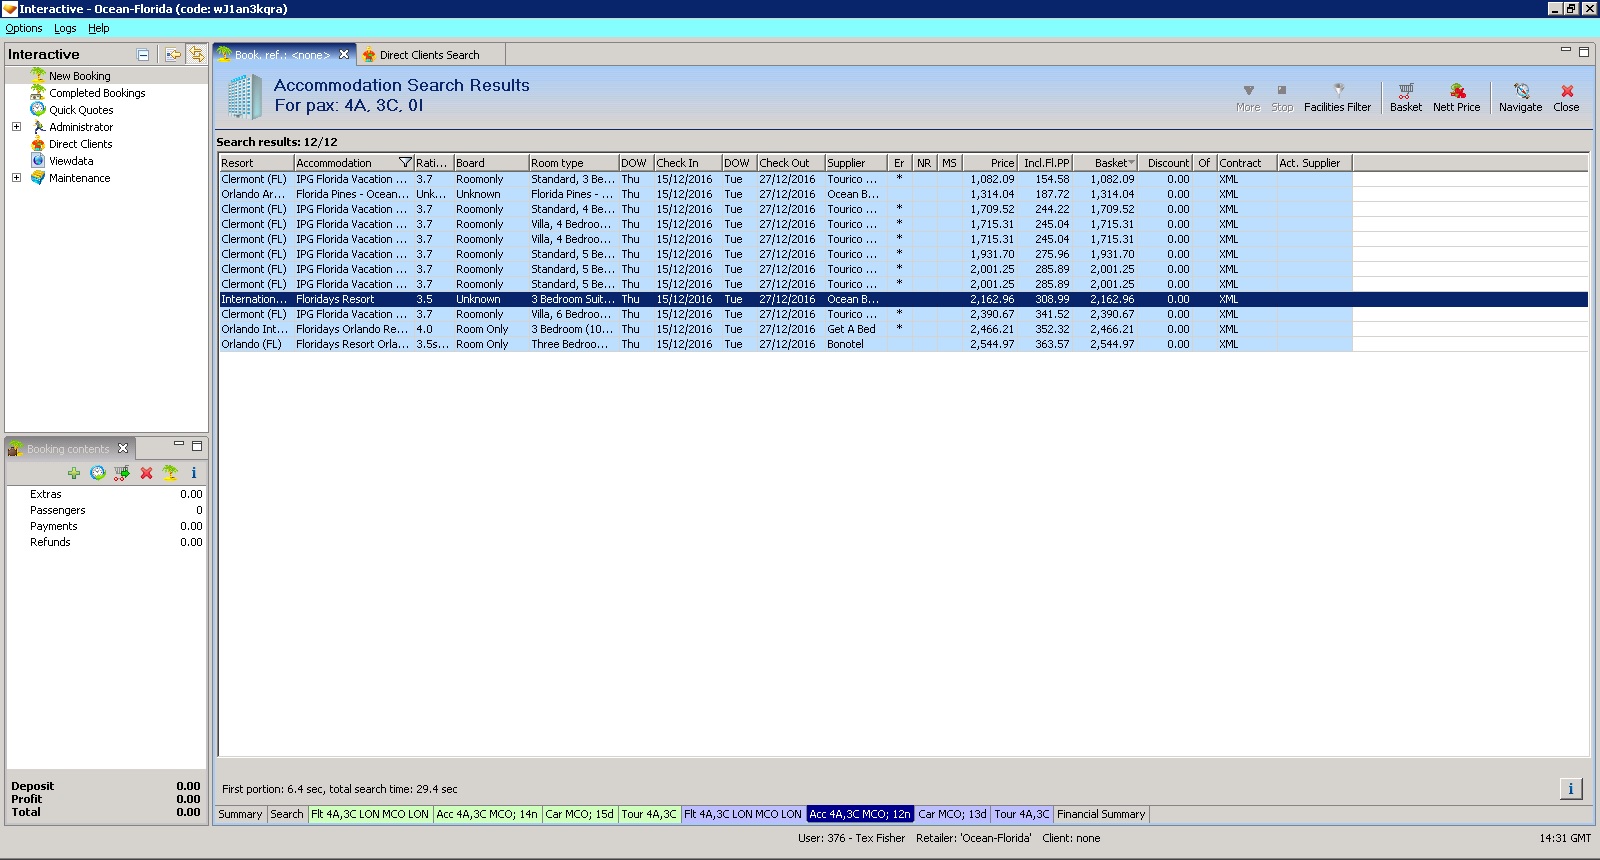
Task: Open the Help menu
Action: pos(99,28)
